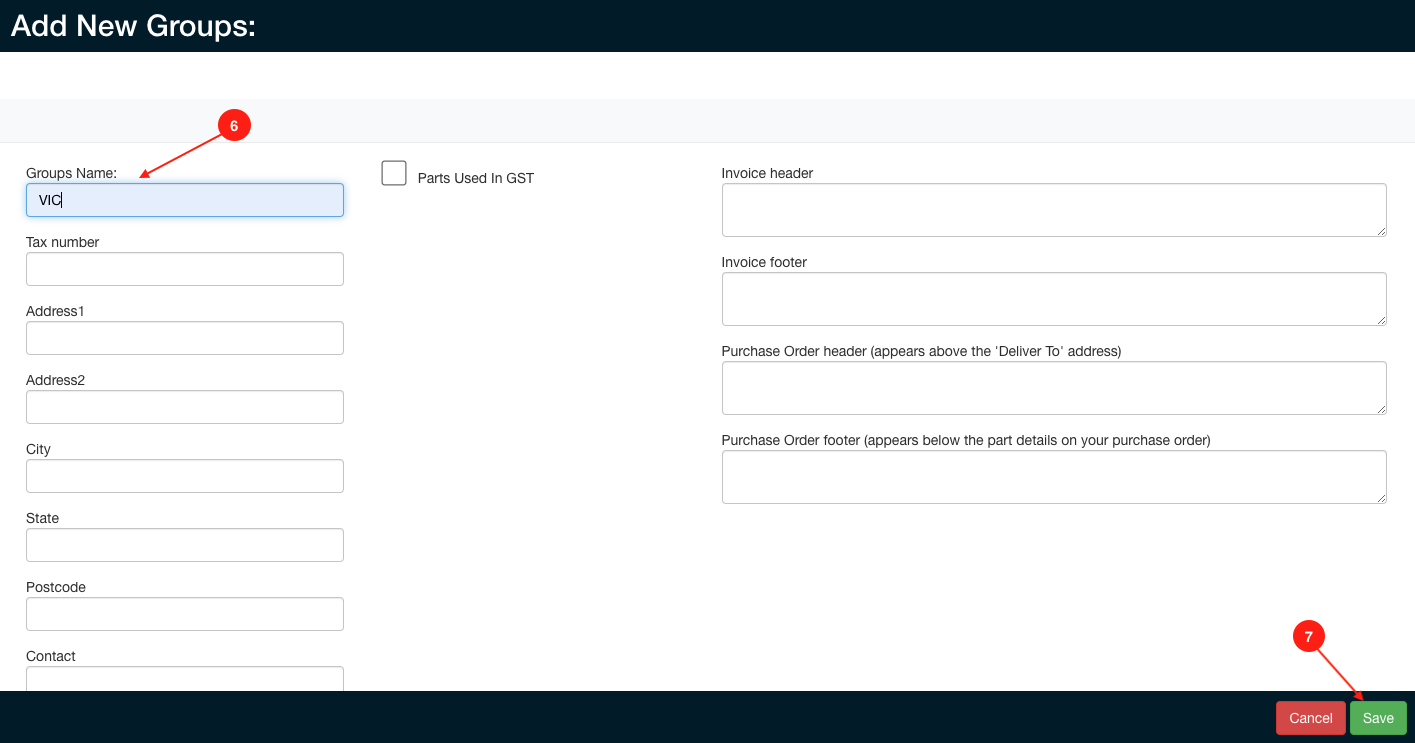1415x743 pixels.
Task: Click the red numbered marker labeled 7
Action: tap(1309, 636)
